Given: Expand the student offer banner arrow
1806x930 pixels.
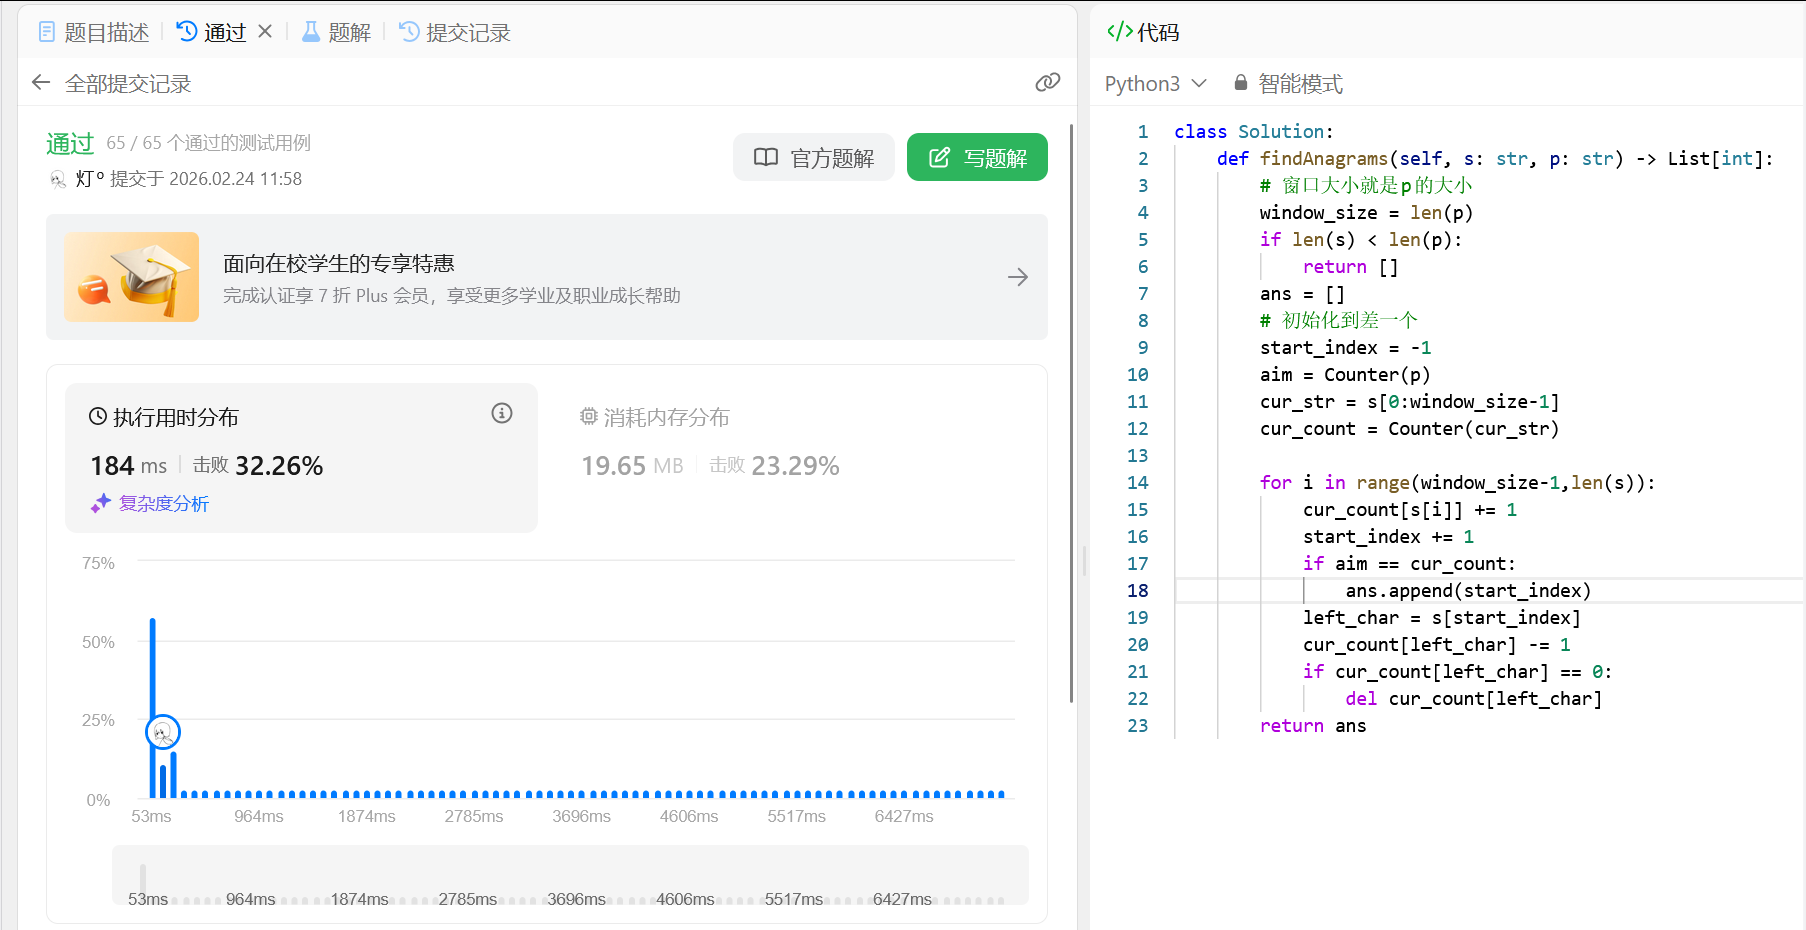Looking at the screenshot, I should [x=1017, y=277].
